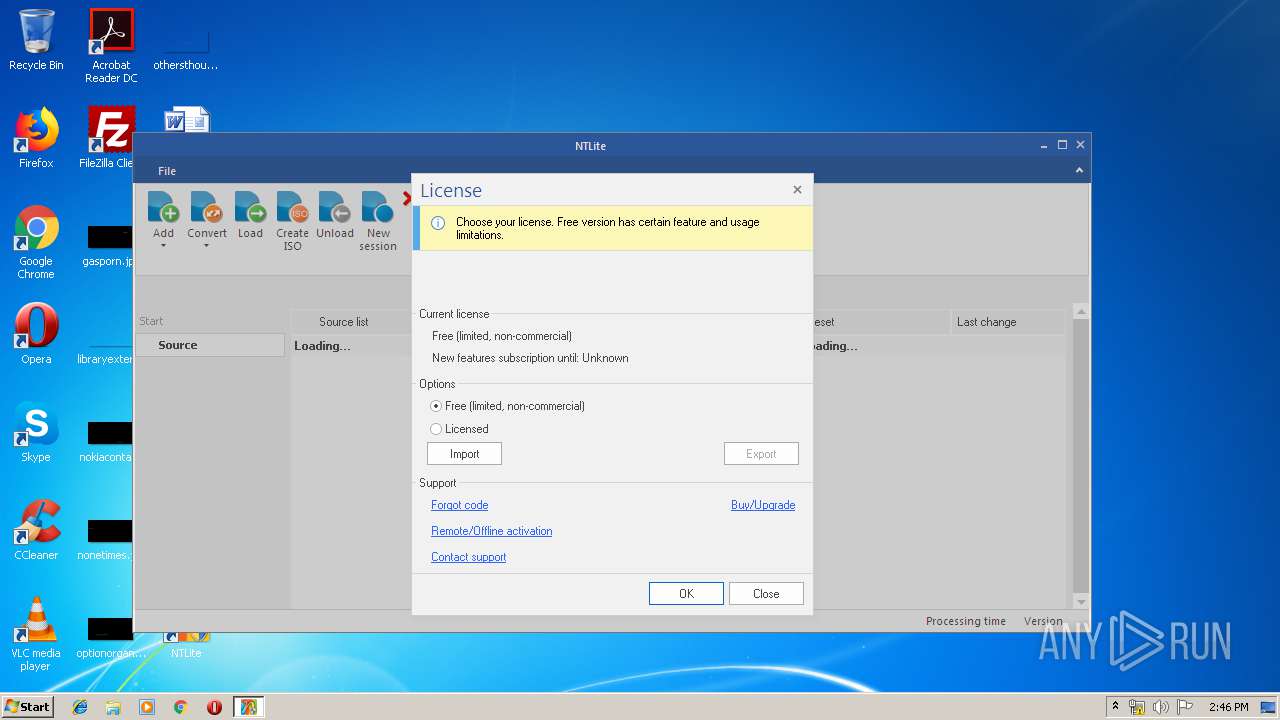Click the Export button
This screenshot has width=1280, height=720.
761,454
